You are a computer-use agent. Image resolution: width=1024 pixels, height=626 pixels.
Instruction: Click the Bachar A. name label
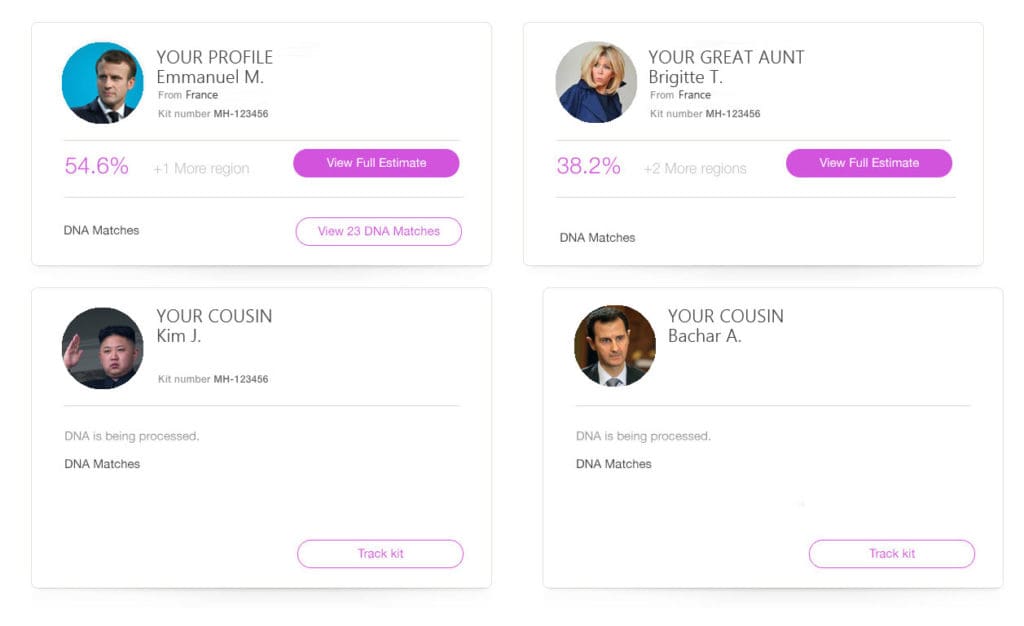(704, 336)
